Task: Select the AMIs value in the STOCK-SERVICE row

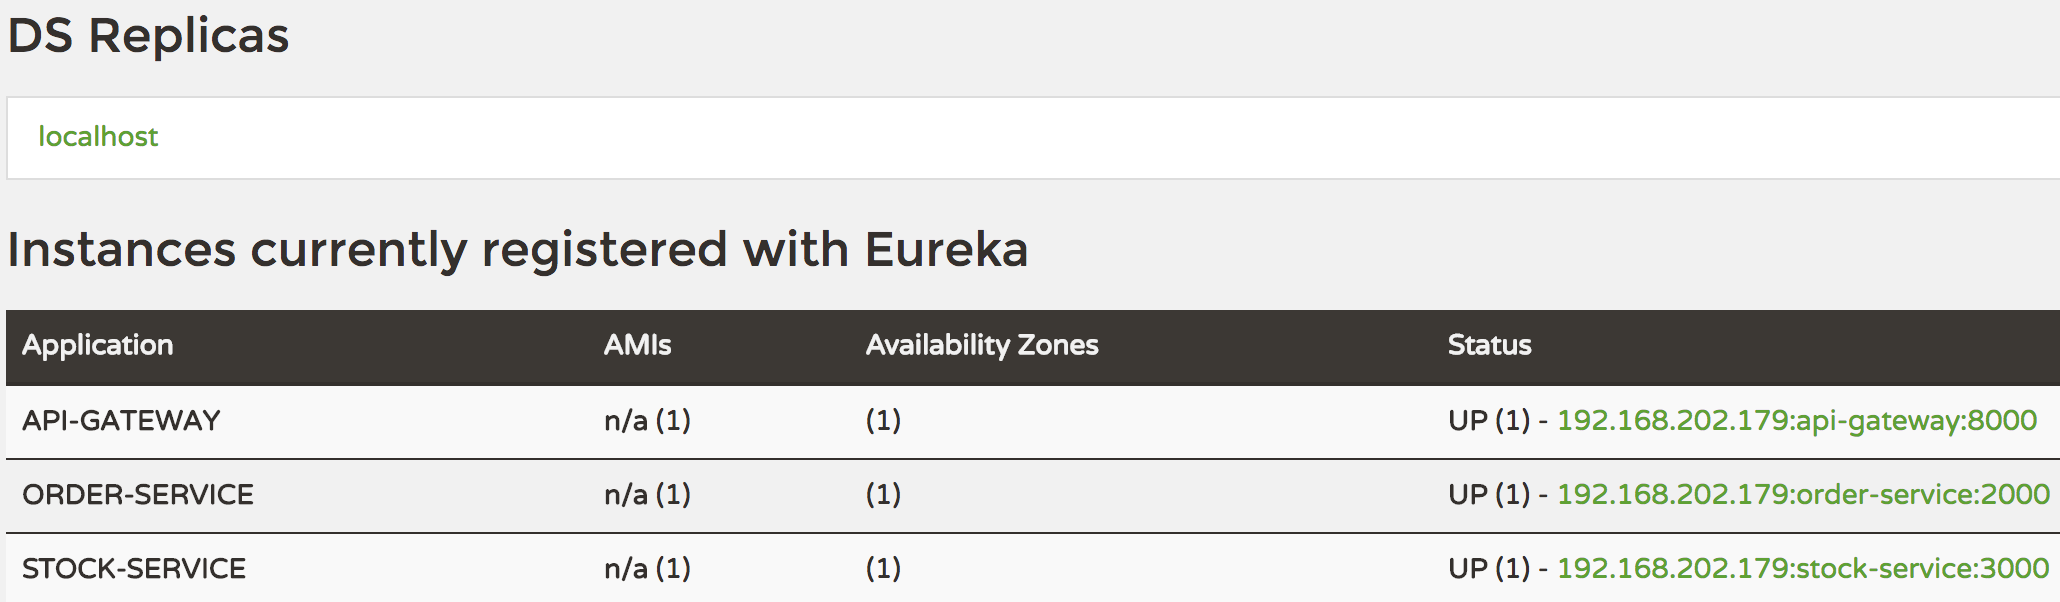Action: coord(647,569)
